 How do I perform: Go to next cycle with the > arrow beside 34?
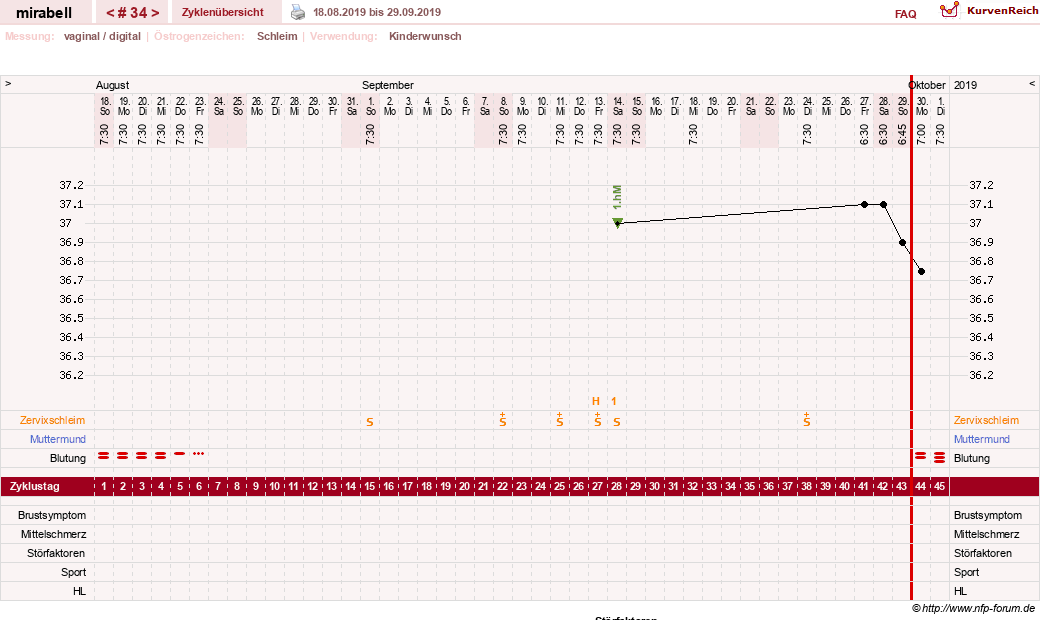[x=155, y=13]
